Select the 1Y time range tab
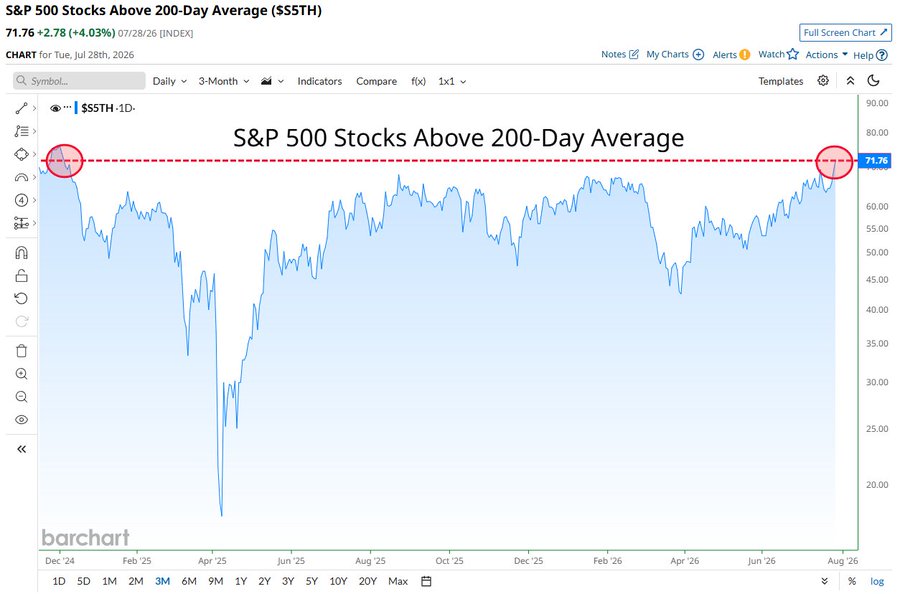Image resolution: width=900 pixels, height=594 pixels. tap(240, 581)
